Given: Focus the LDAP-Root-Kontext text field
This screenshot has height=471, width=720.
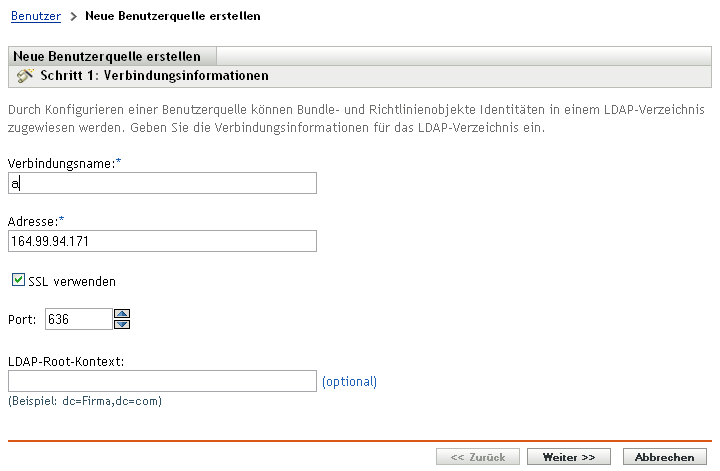Looking at the screenshot, I should [x=162, y=381].
